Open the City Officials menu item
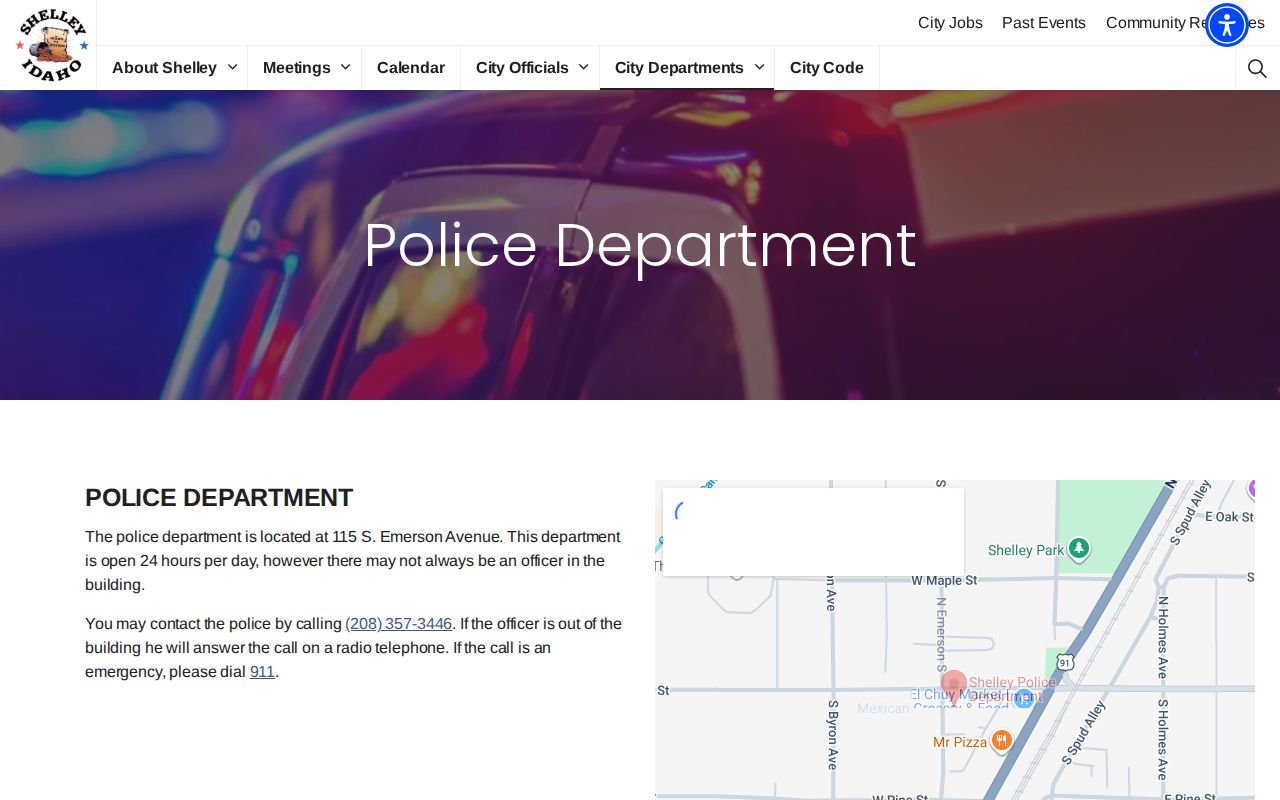The image size is (1280, 800). tap(522, 67)
